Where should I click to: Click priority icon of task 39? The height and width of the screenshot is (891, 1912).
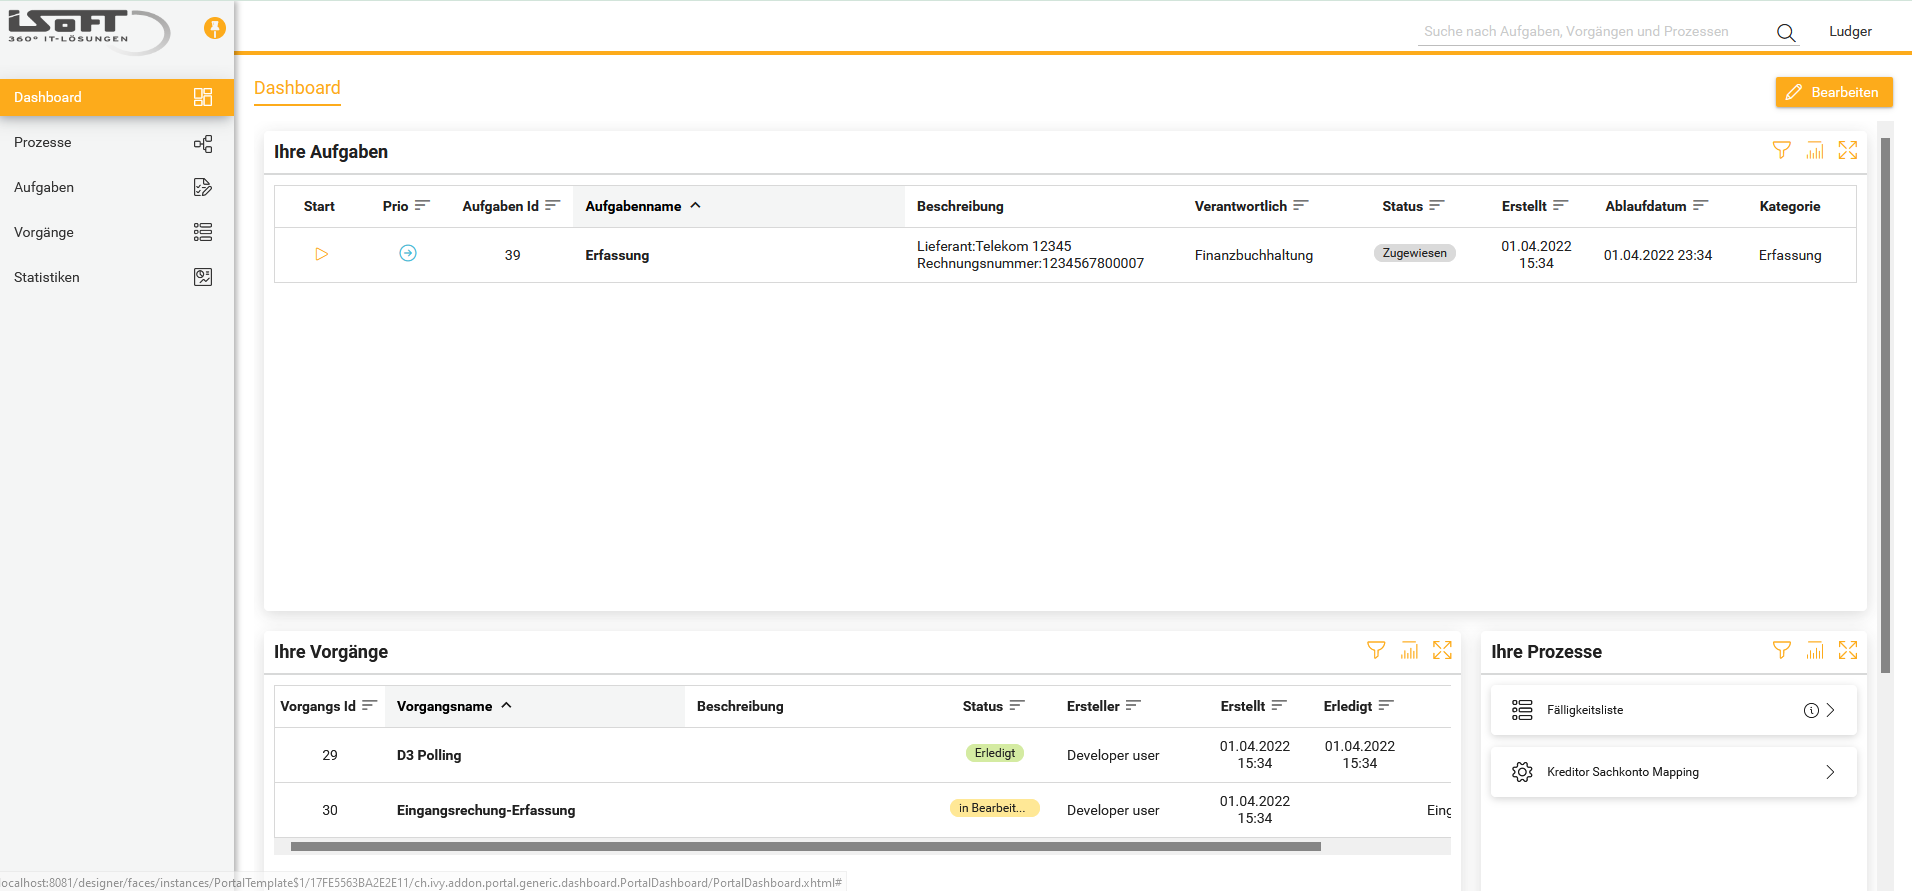[408, 254]
